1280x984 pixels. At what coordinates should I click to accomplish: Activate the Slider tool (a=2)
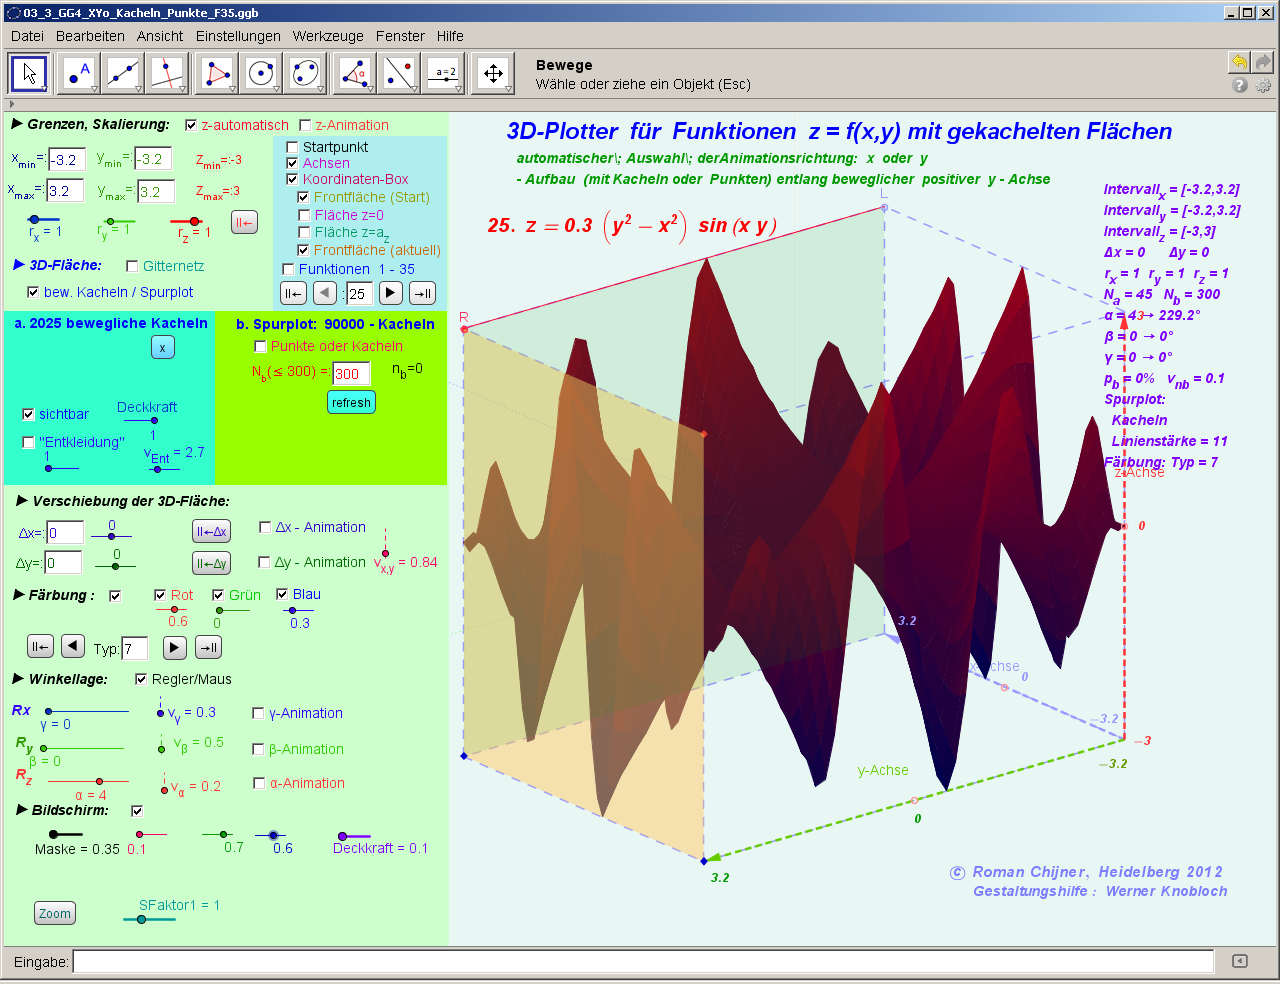[x=444, y=73]
